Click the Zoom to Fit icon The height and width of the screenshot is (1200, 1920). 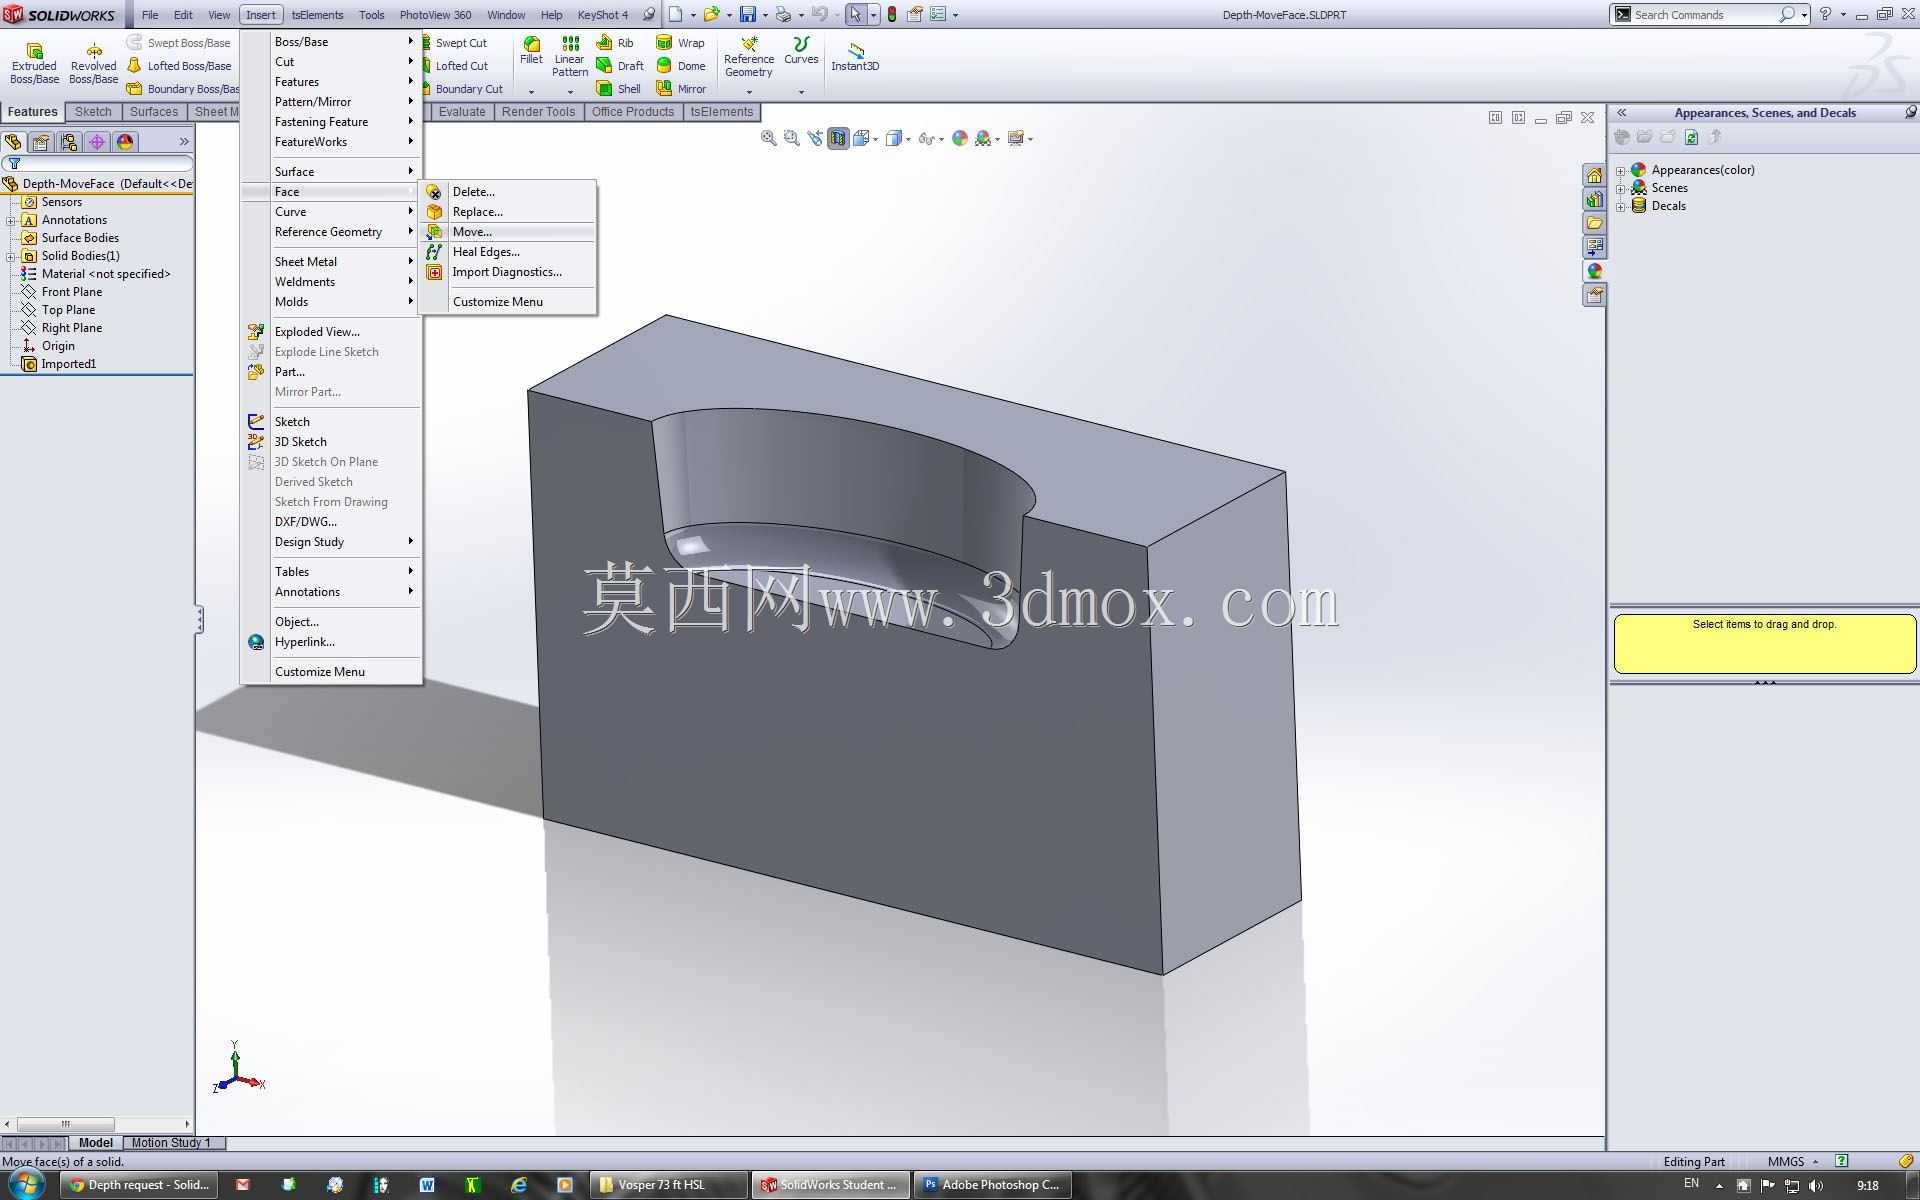768,139
